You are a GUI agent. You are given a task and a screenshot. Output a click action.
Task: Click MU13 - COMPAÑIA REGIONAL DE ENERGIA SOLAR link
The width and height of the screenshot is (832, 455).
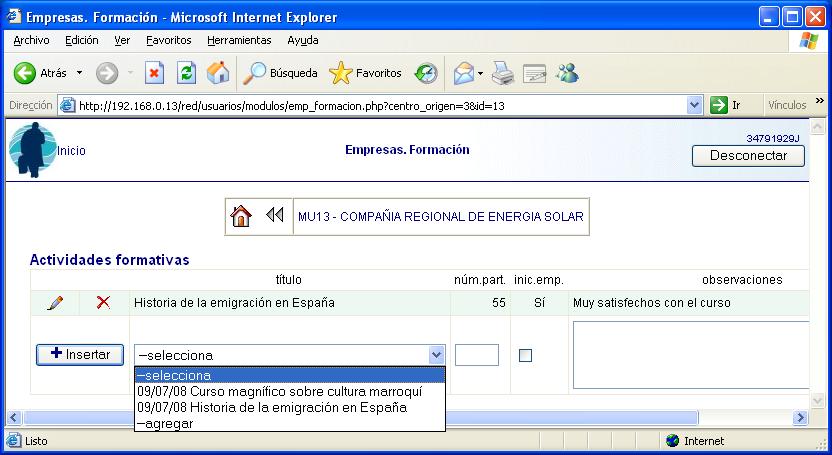[x=441, y=216]
